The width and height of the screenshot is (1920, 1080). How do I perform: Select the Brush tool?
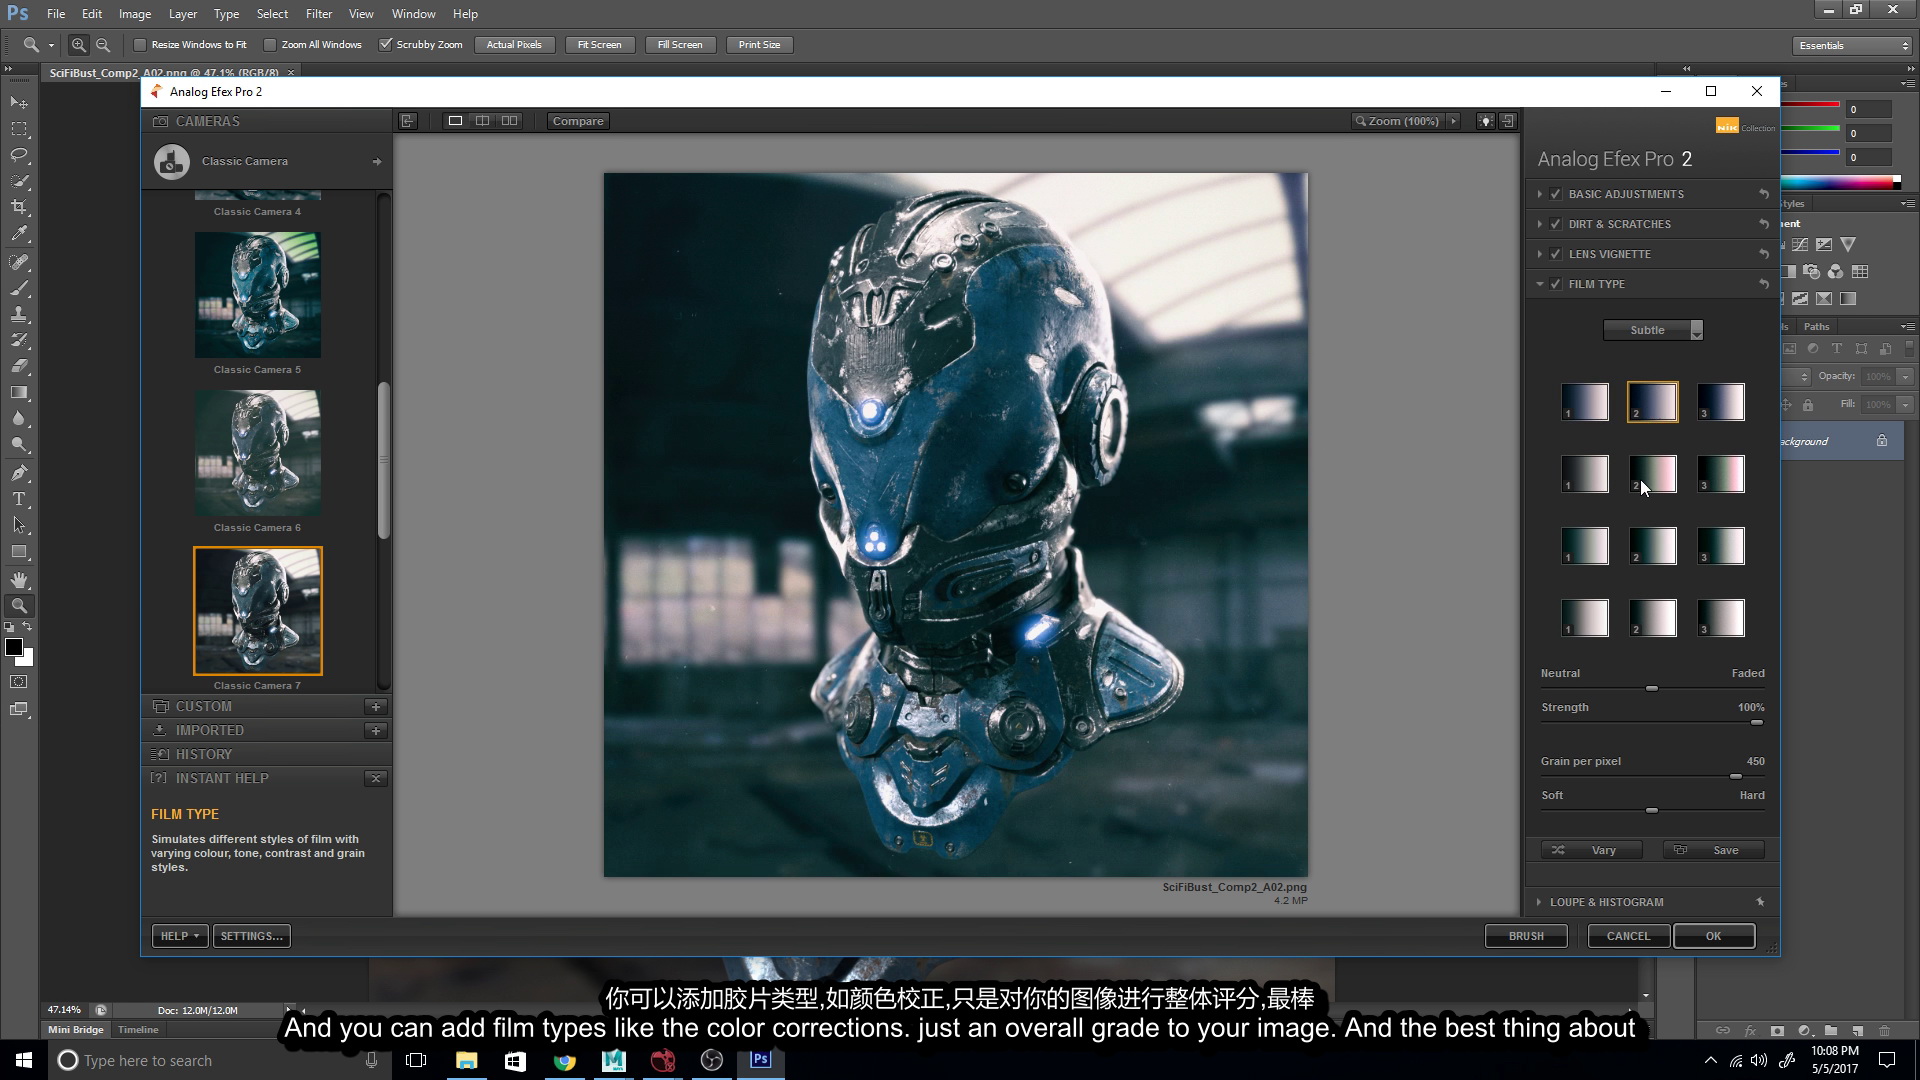pyautogui.click(x=19, y=288)
